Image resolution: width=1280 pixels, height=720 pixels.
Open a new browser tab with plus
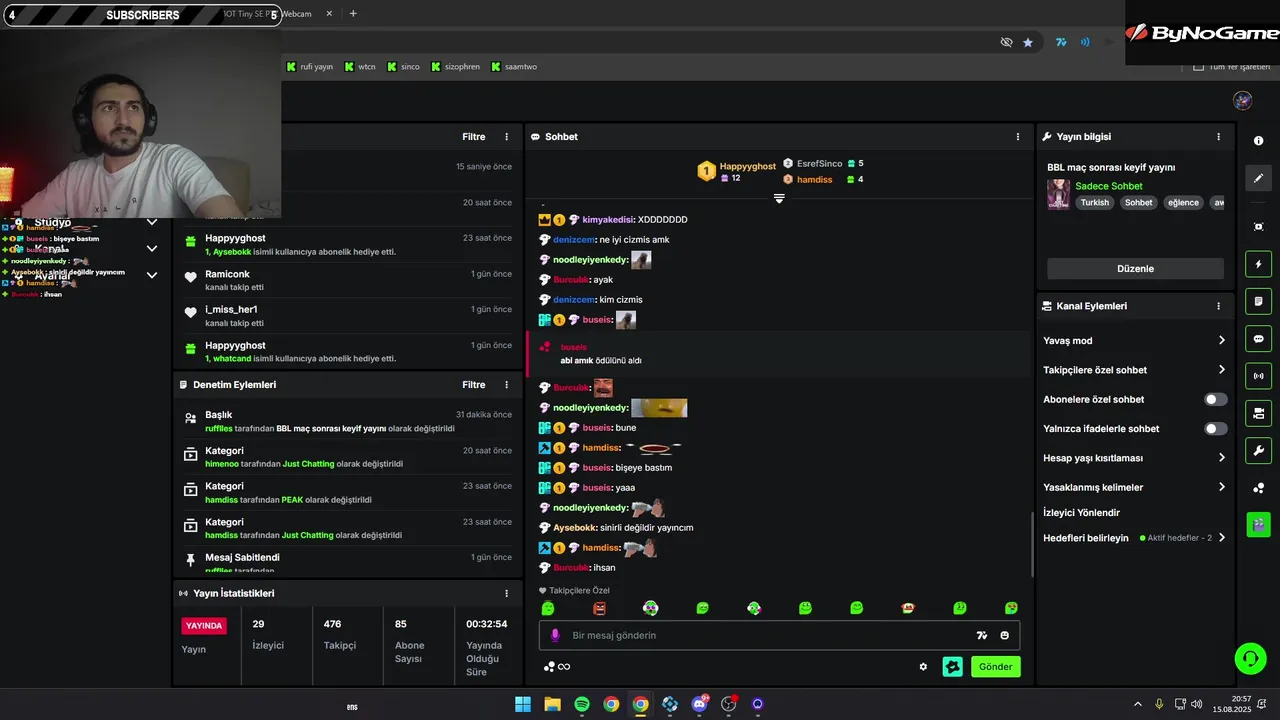coord(353,14)
